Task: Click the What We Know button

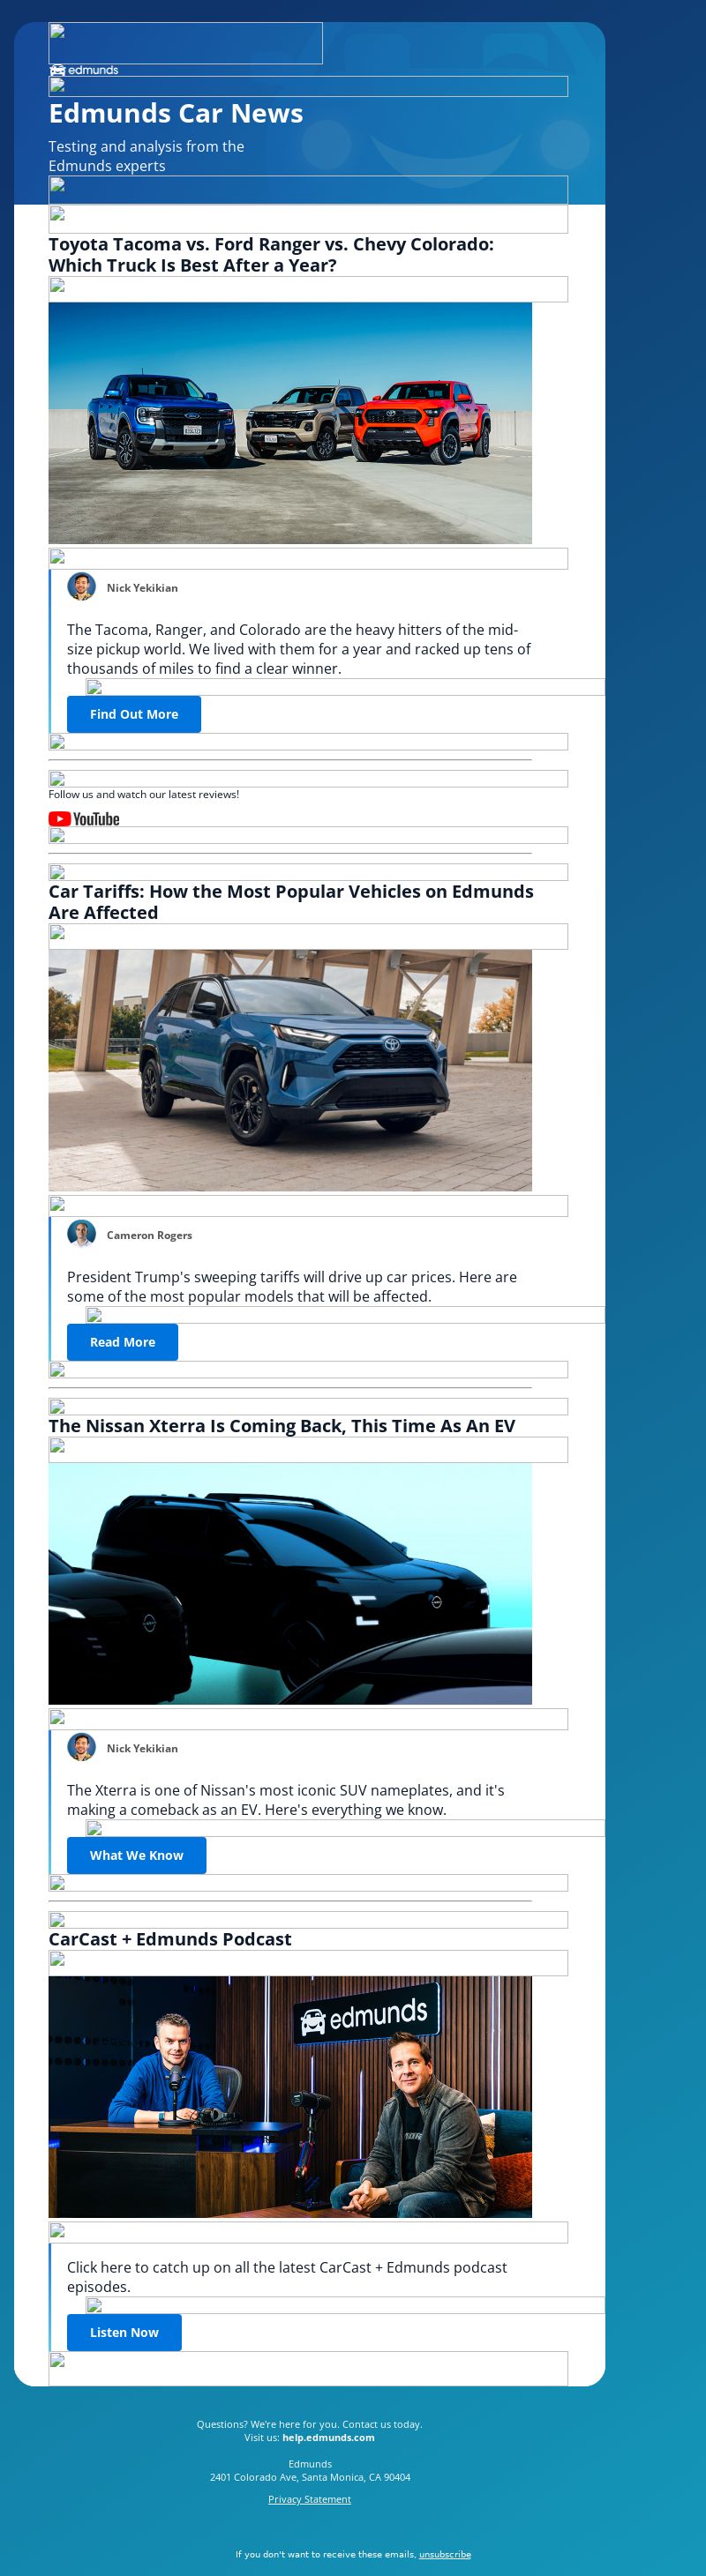Action: click(x=136, y=1855)
